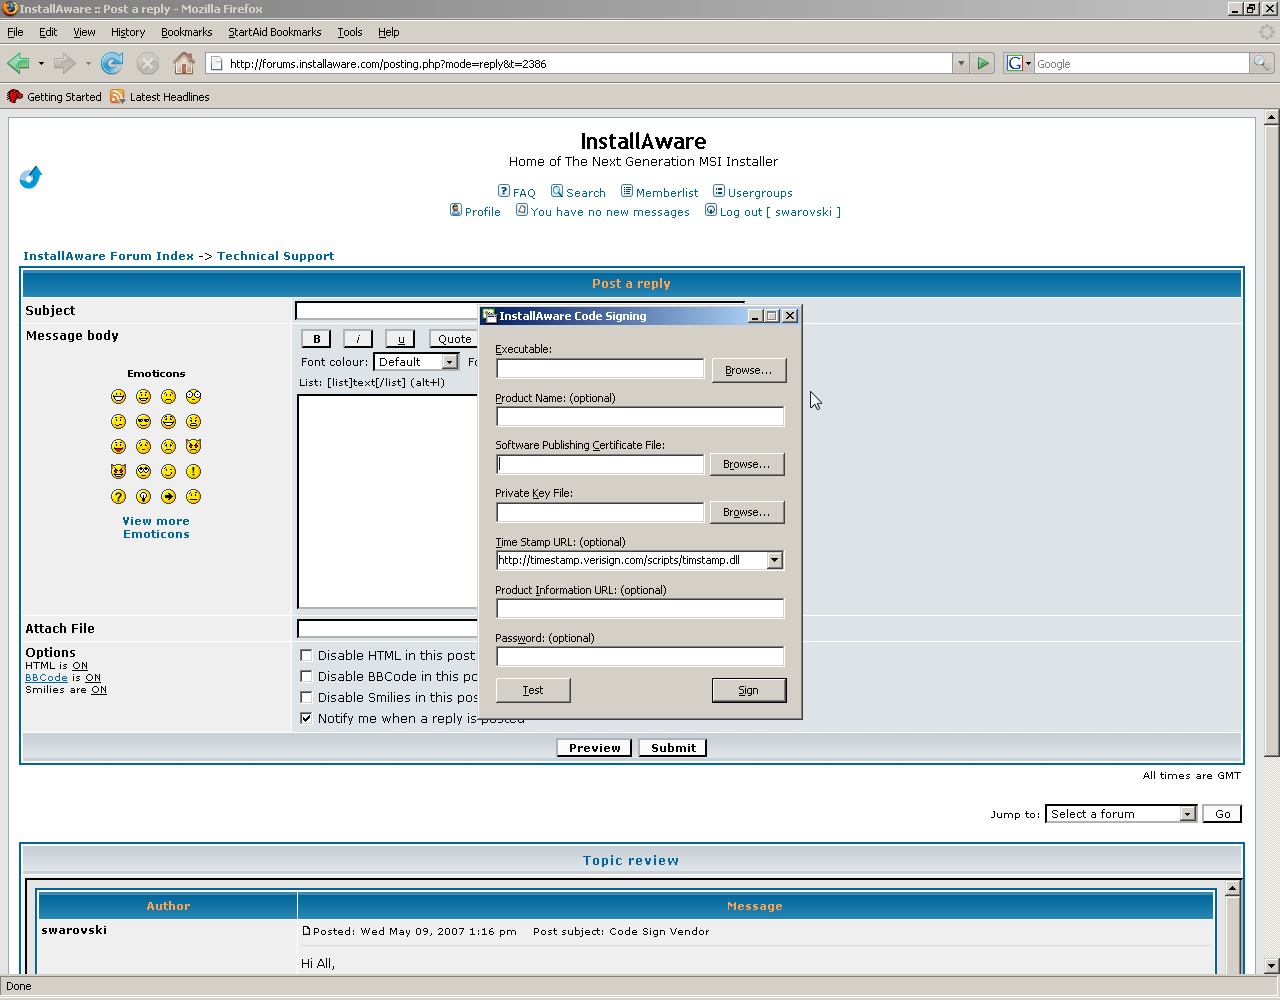
Task: Check Disable Smilies in this post
Action: (x=306, y=697)
